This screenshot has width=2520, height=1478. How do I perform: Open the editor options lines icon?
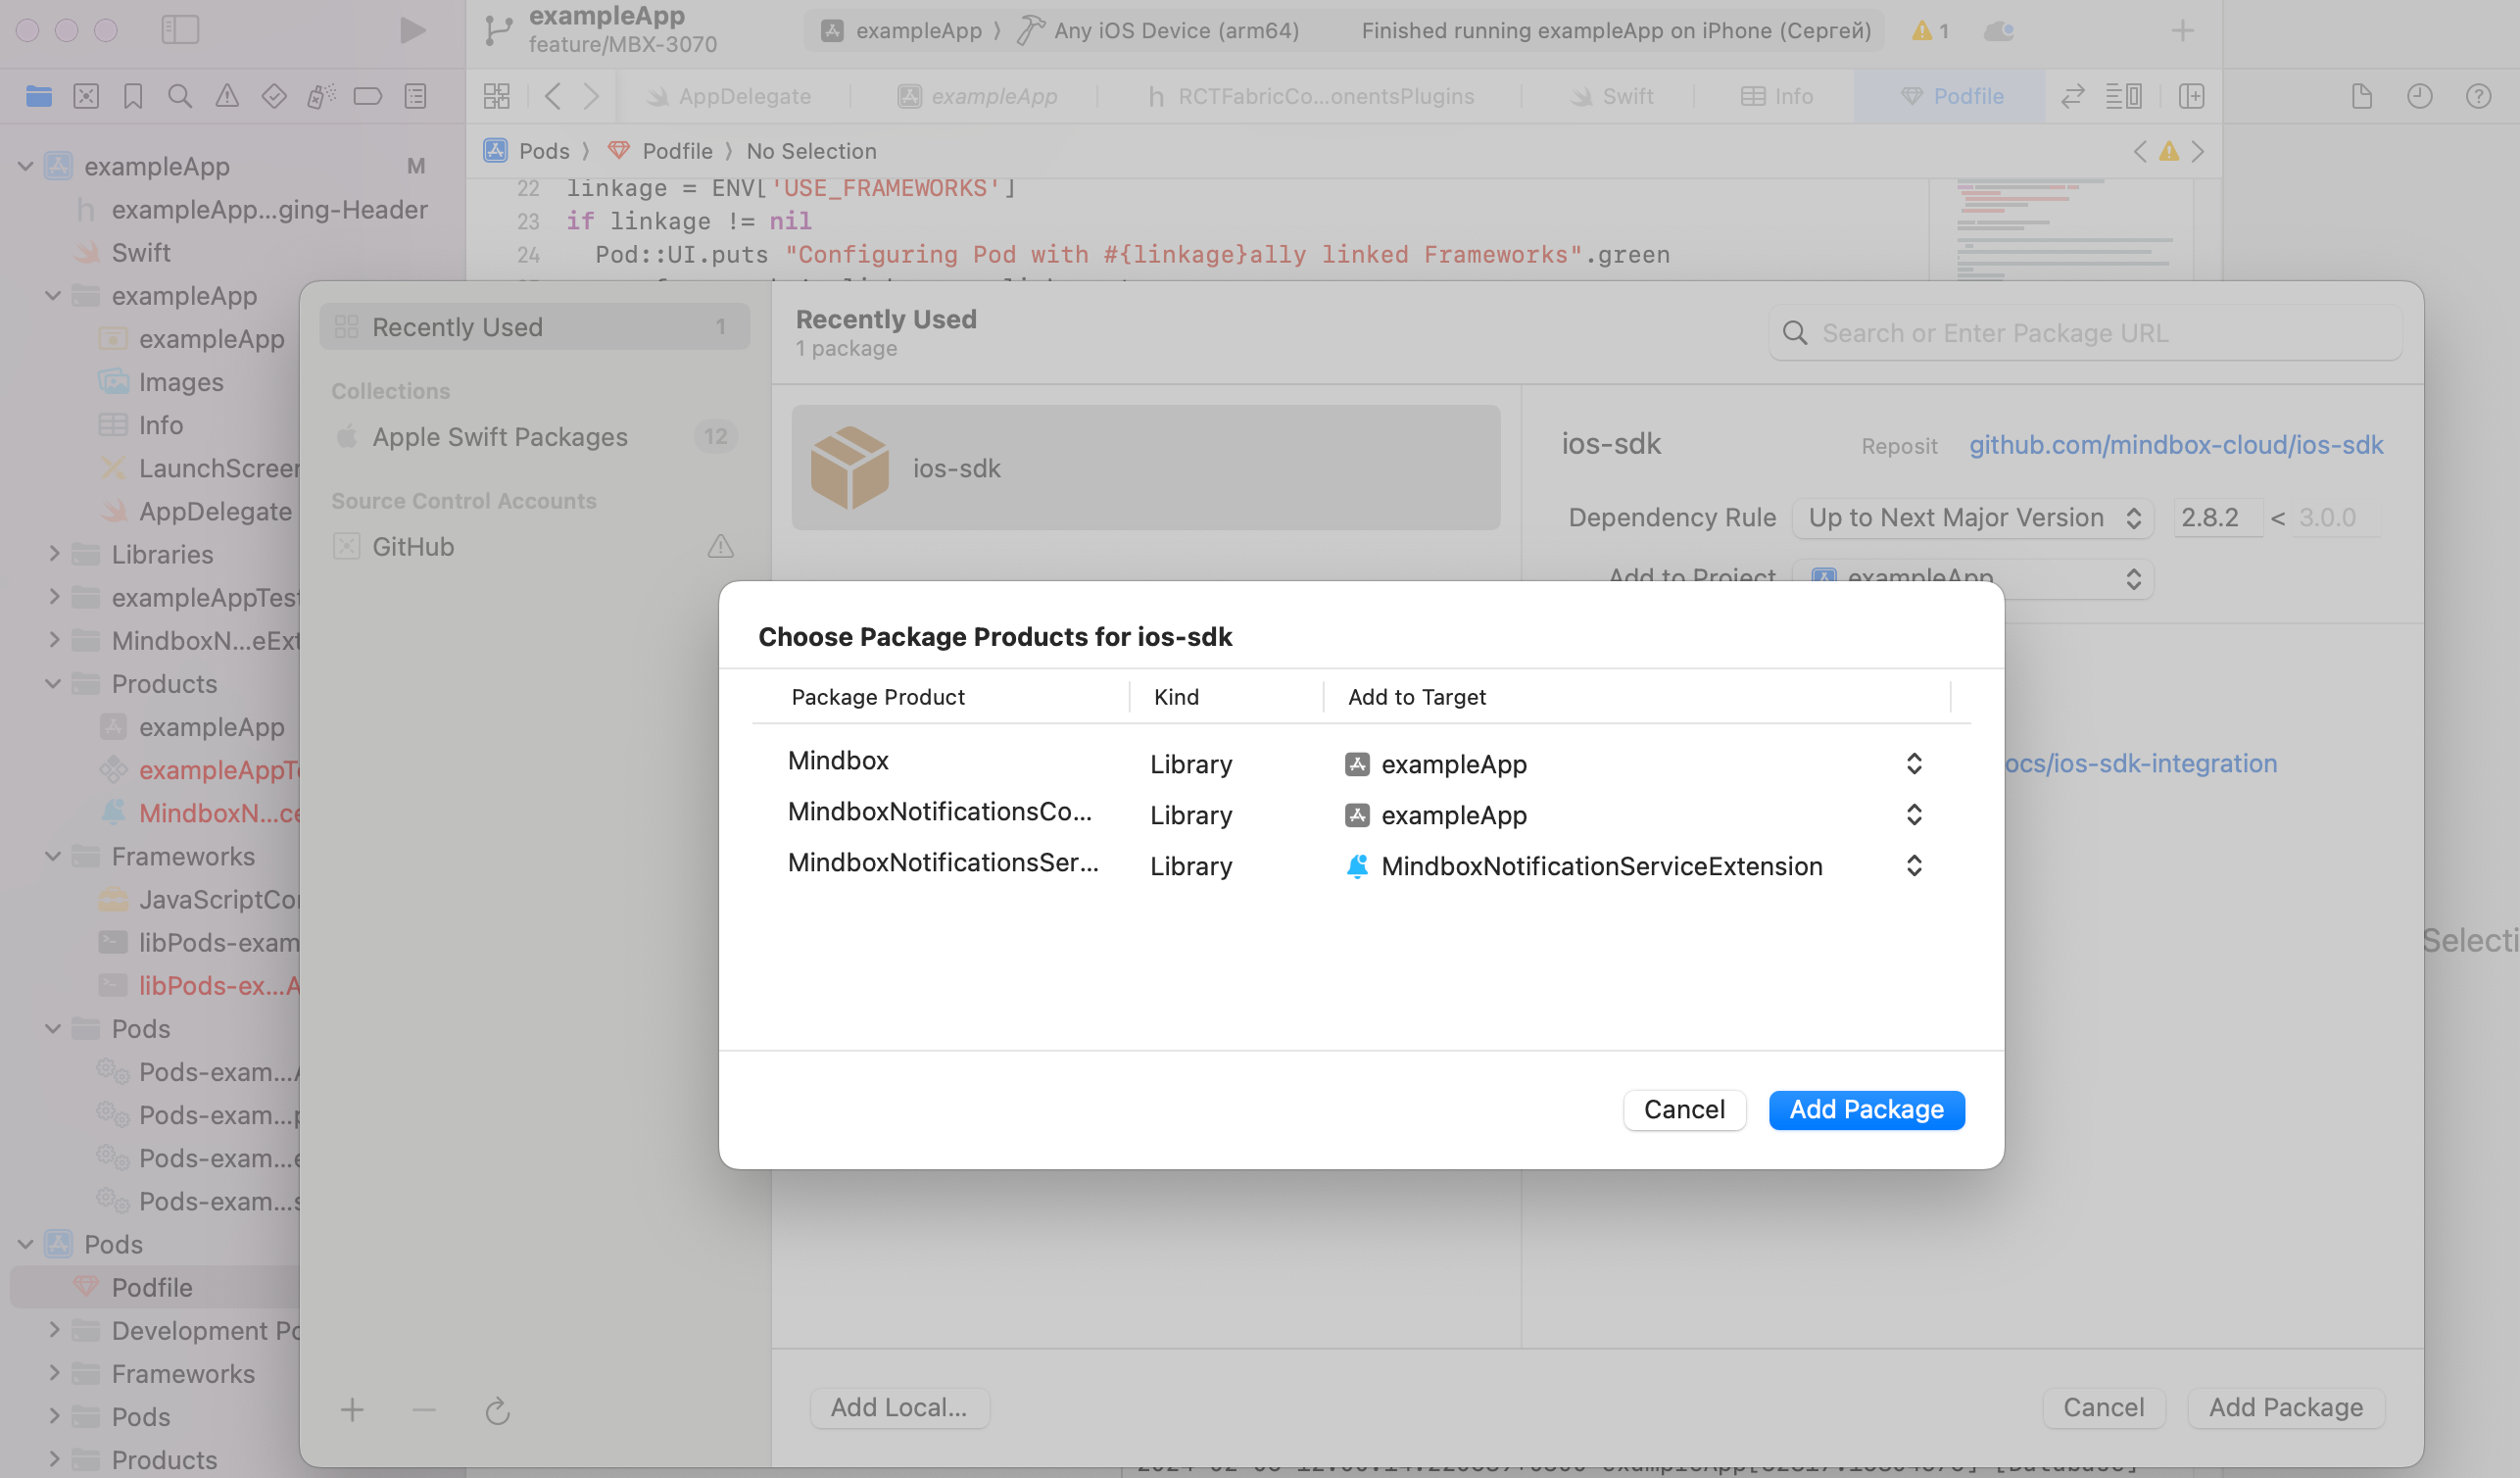2124,96
